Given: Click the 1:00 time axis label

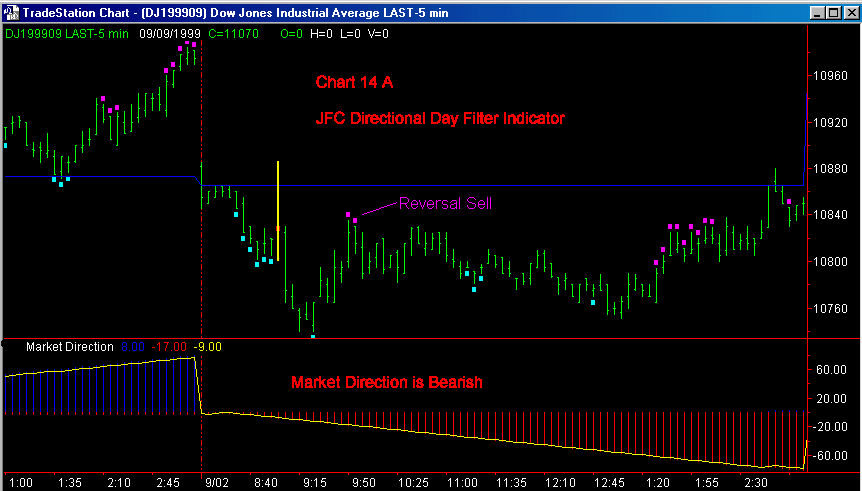Looking at the screenshot, I should click(21, 483).
